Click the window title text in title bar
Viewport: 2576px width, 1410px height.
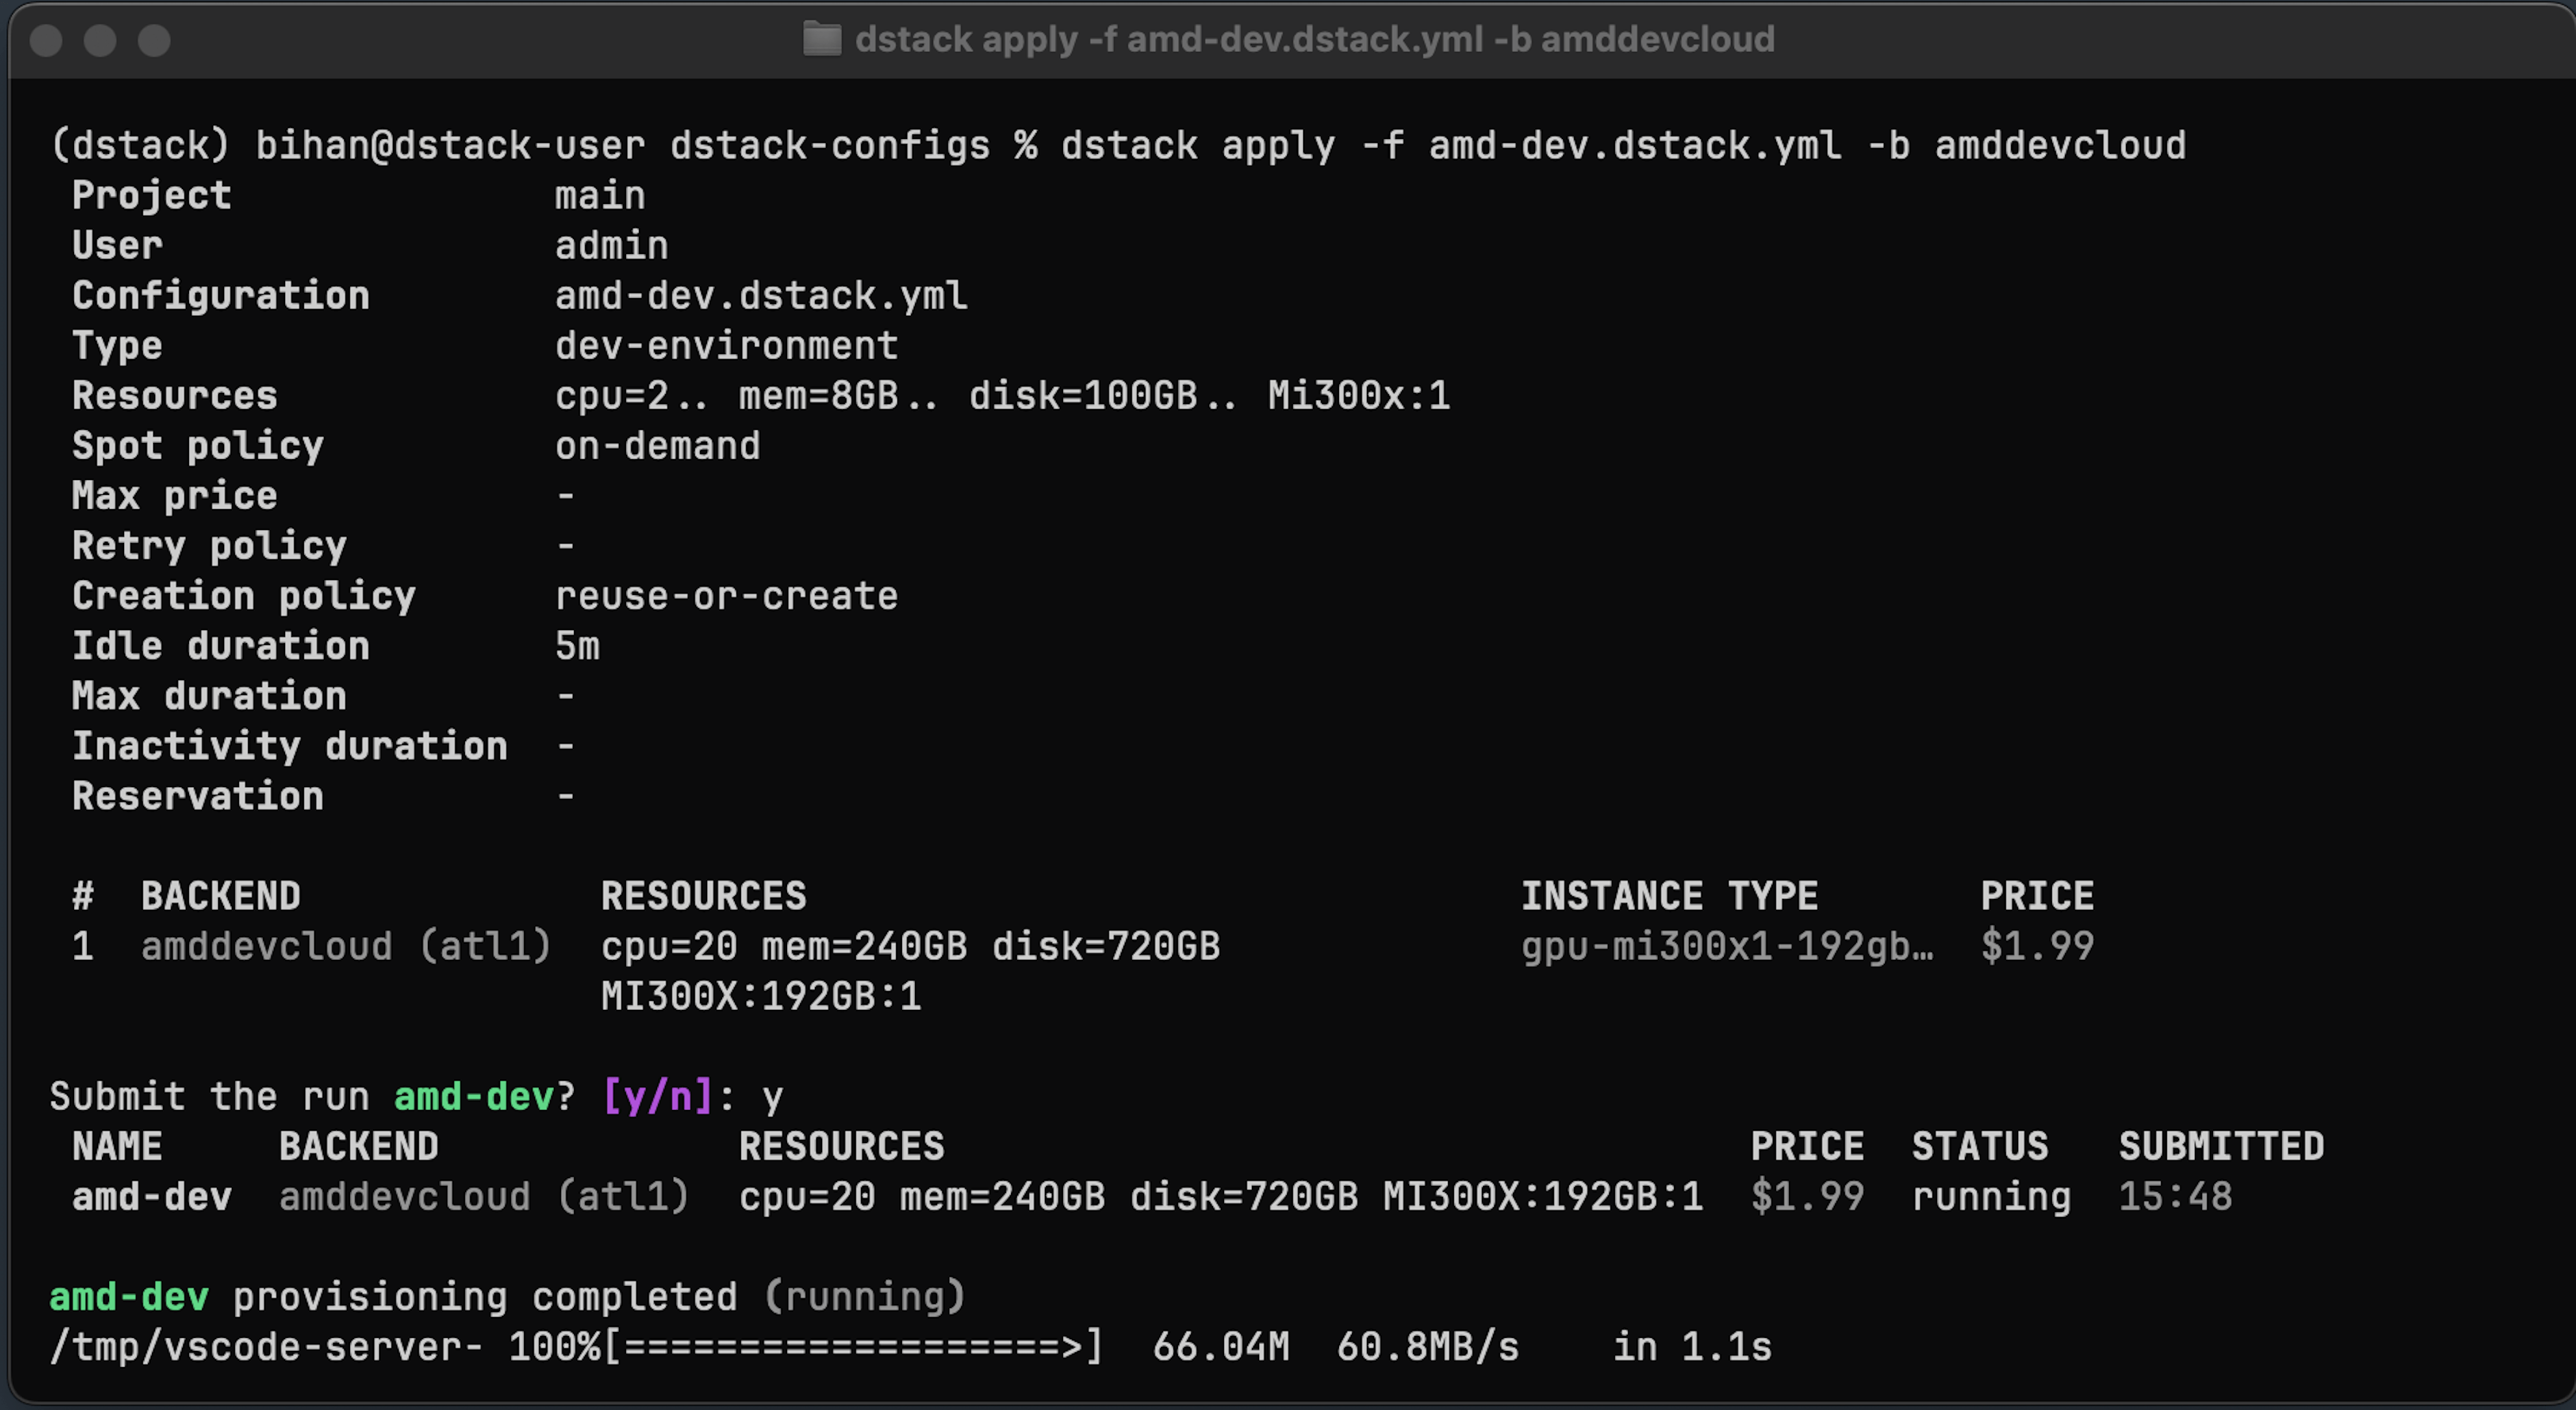pos(1315,39)
